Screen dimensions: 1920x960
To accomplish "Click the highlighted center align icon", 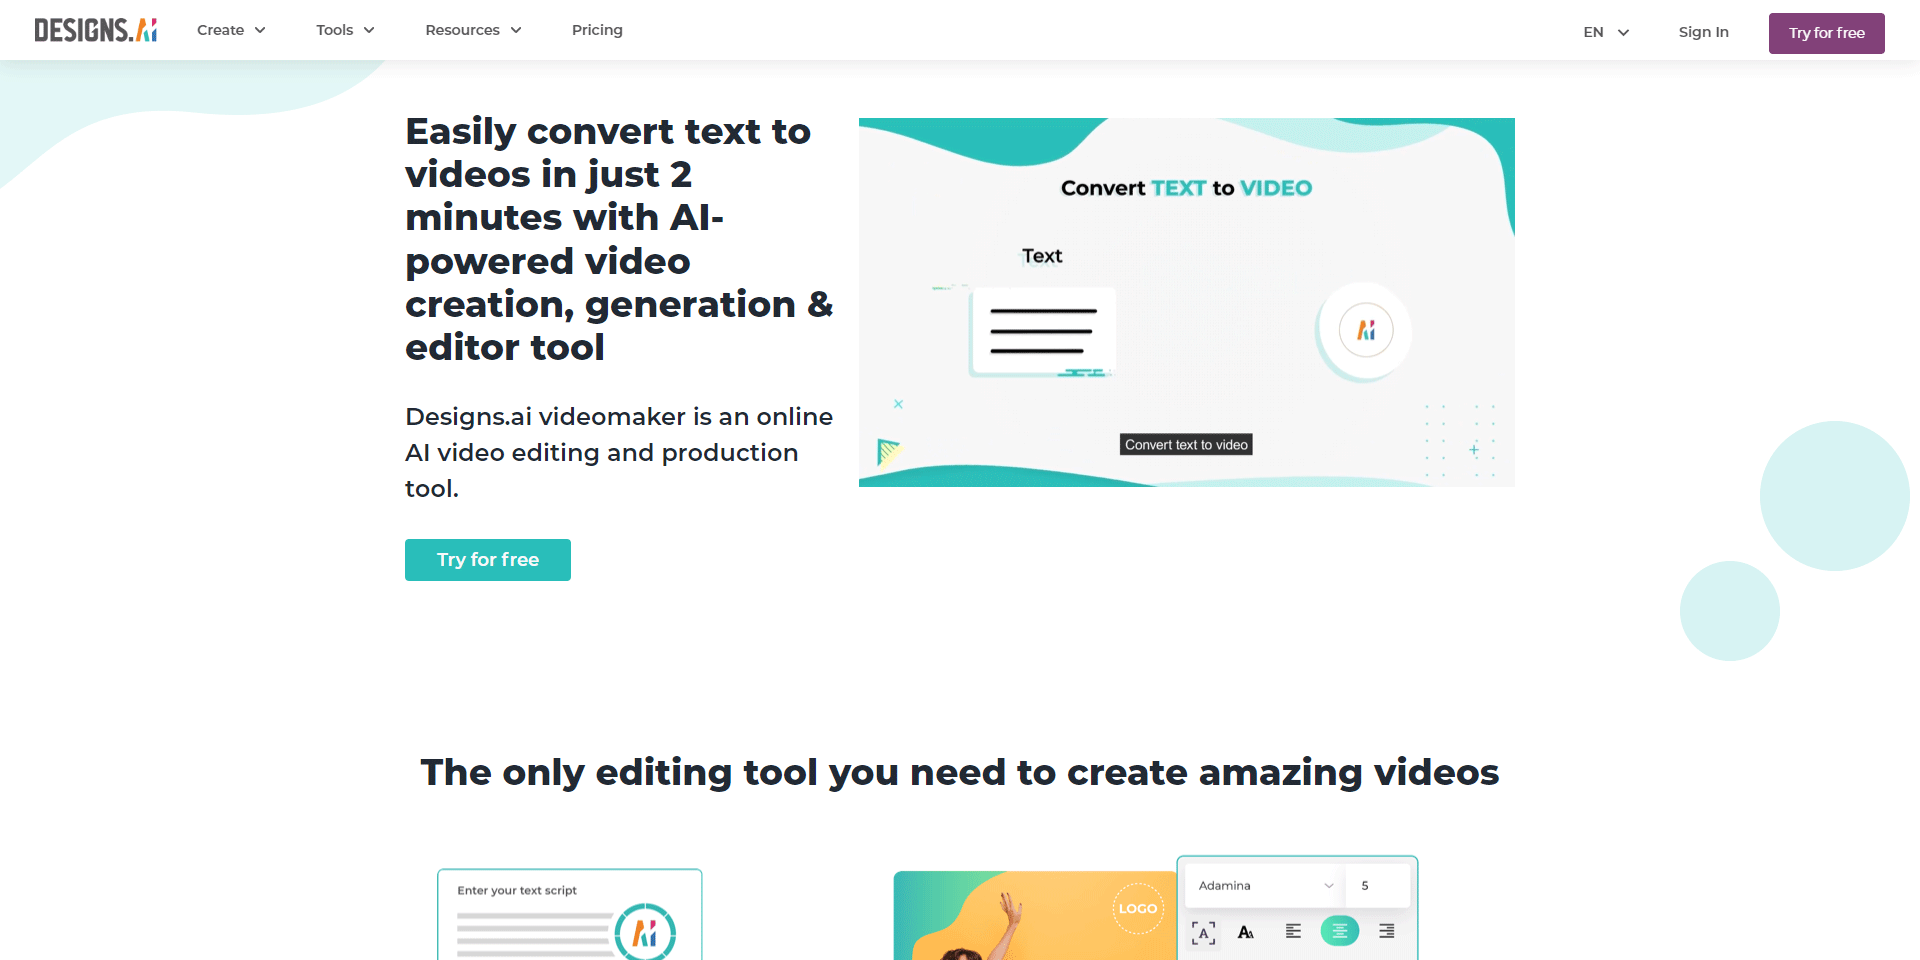I will point(1340,931).
